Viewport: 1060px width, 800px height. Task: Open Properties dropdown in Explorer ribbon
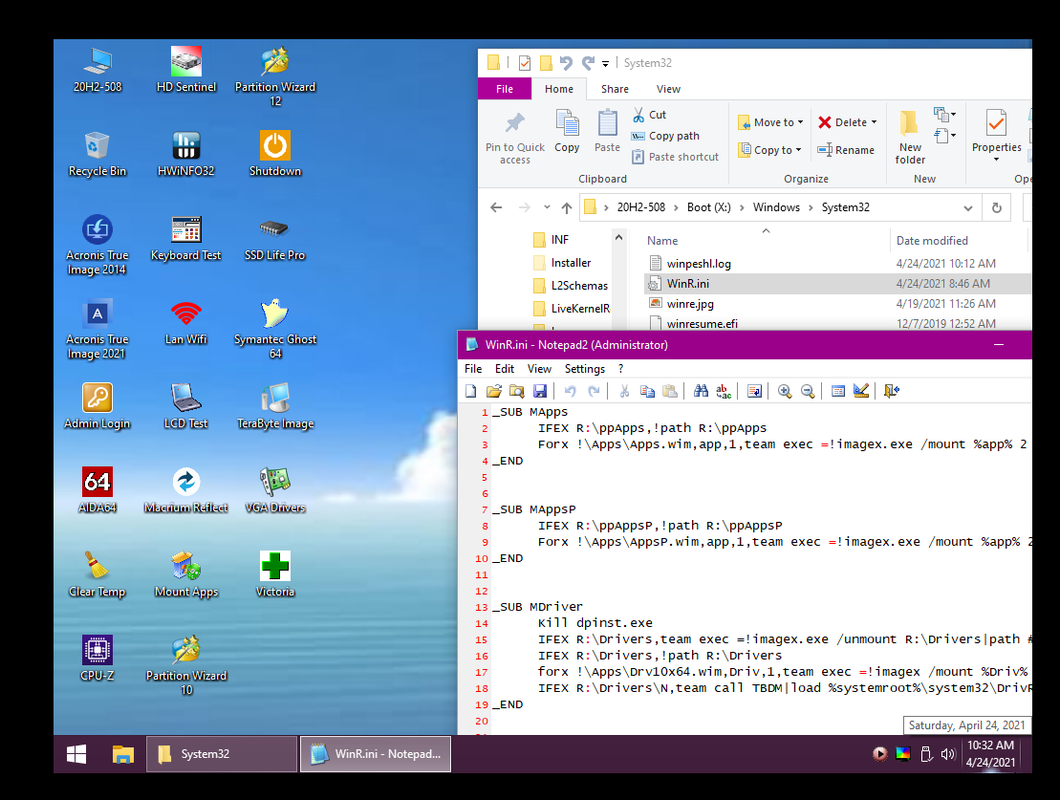996,160
